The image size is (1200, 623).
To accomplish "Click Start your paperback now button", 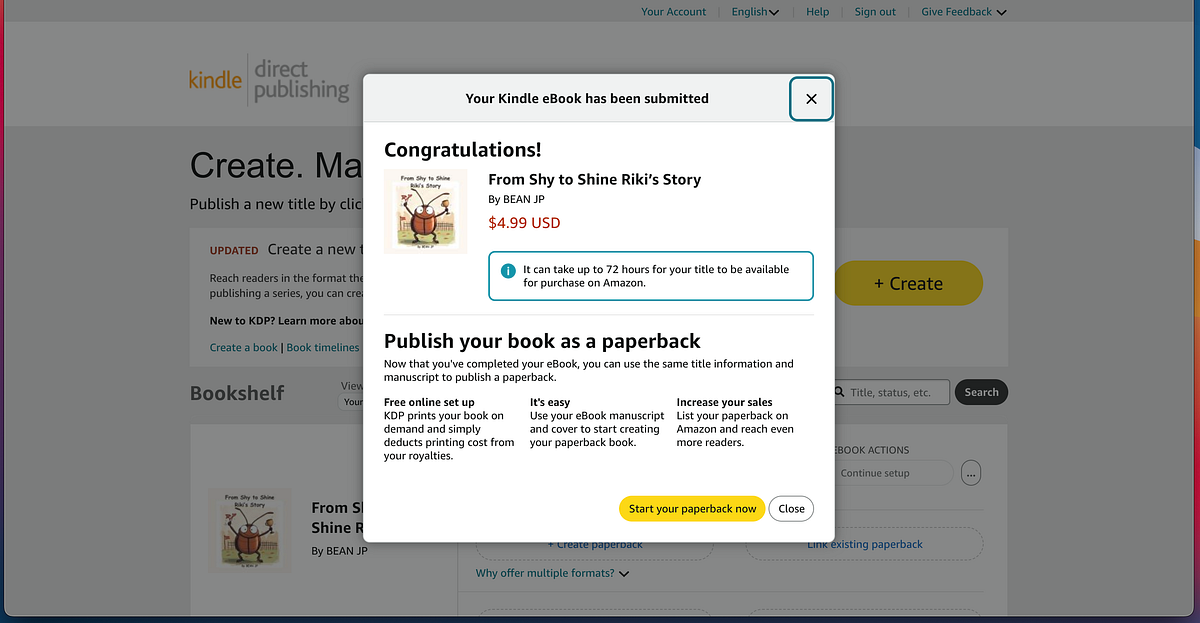I will [x=692, y=509].
